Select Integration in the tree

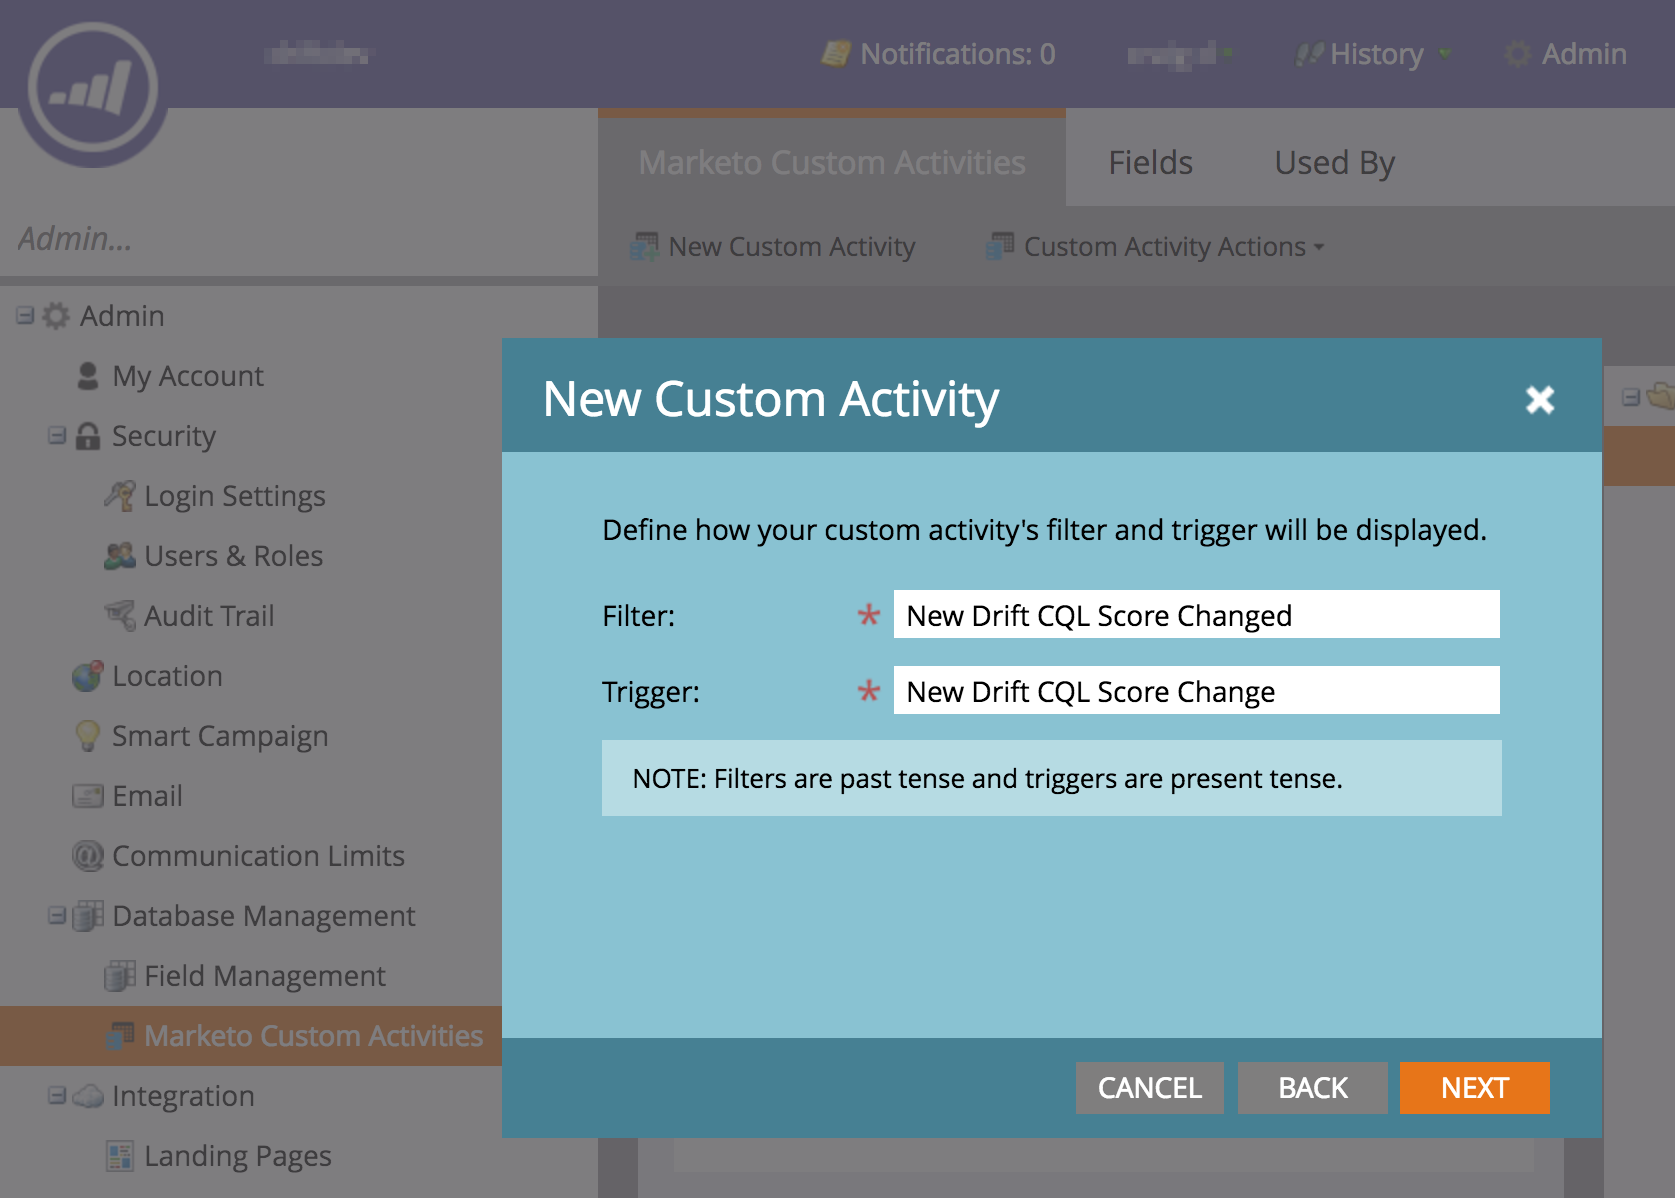183,1096
